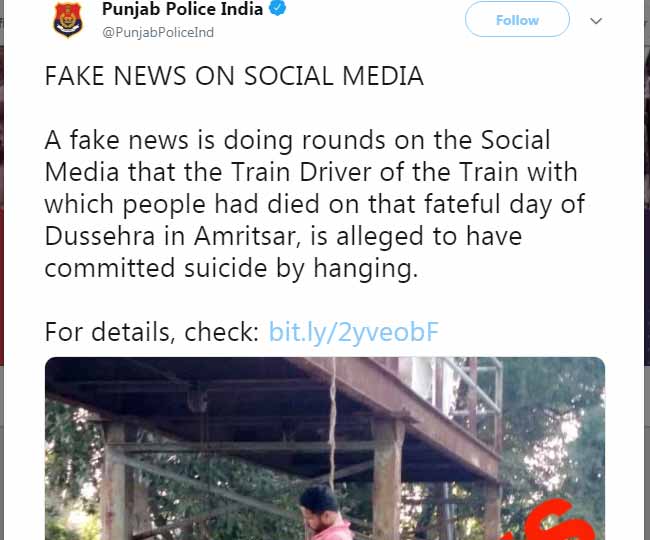Open the @PunjabPoliceInd handle

click(158, 33)
